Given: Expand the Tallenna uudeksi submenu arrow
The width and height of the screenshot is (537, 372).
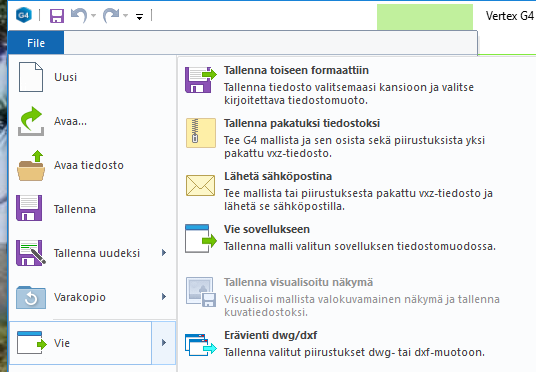Looking at the screenshot, I should [x=164, y=253].
